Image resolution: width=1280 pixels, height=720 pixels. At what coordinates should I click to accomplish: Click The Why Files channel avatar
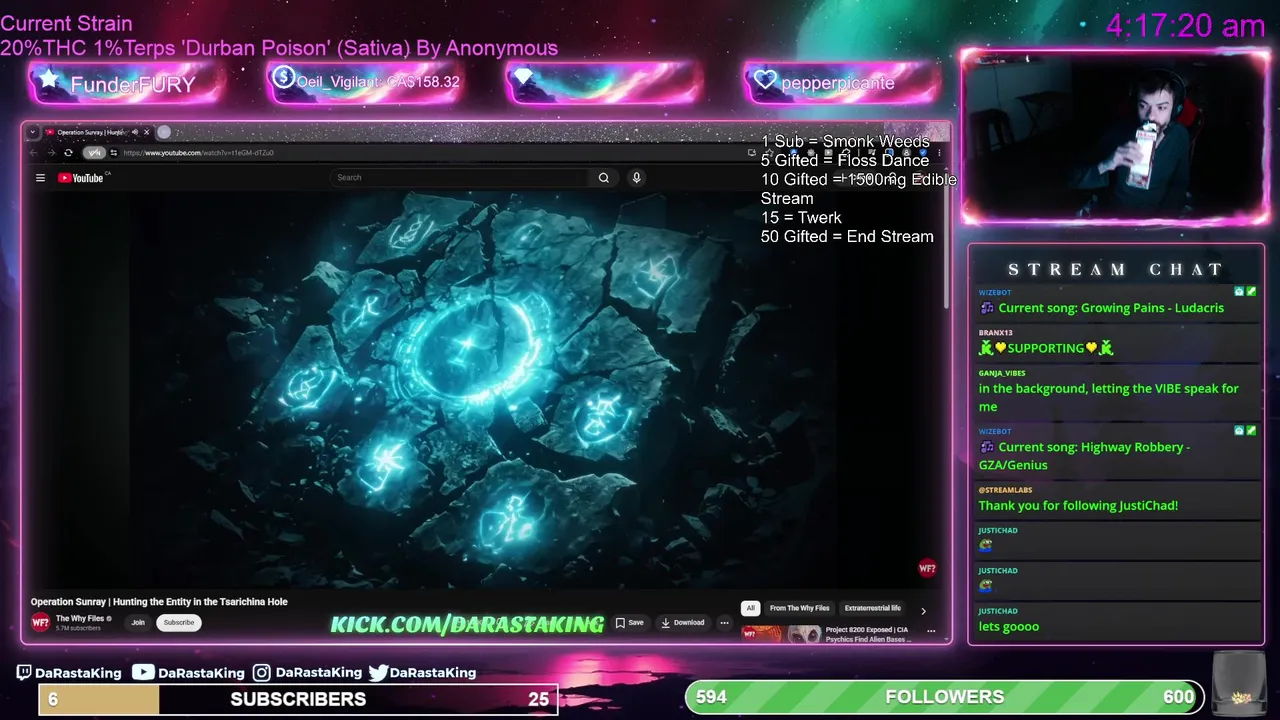coord(40,622)
